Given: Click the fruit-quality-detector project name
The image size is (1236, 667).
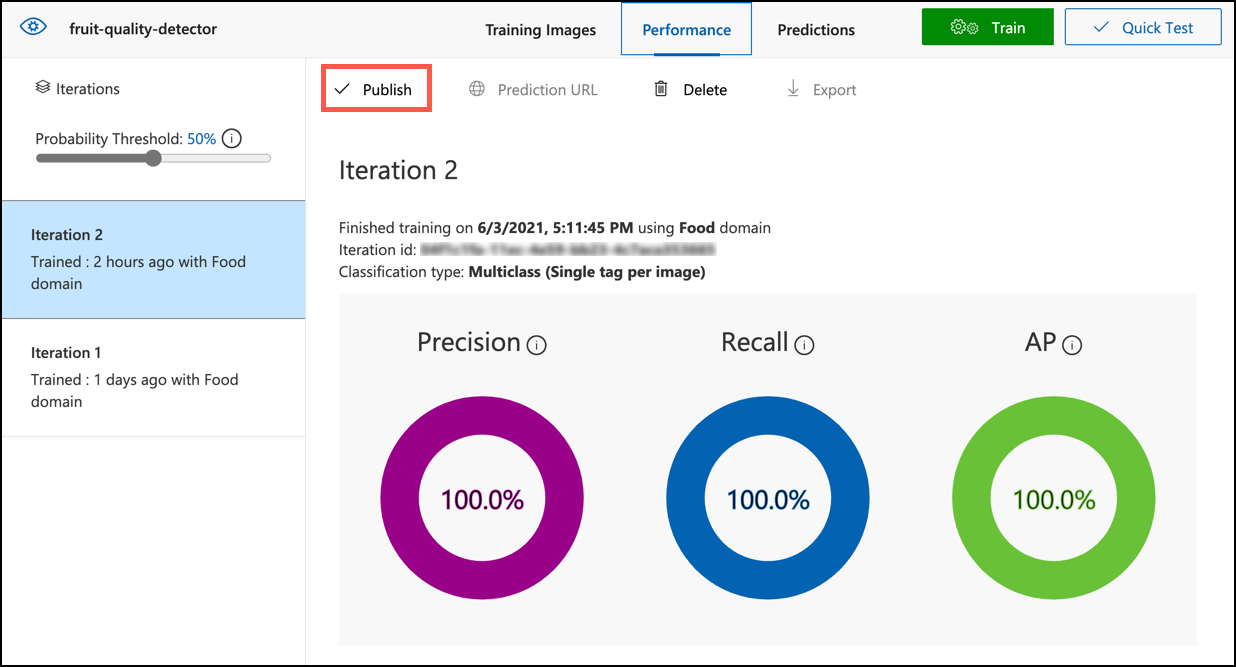Looking at the screenshot, I should pos(143,28).
